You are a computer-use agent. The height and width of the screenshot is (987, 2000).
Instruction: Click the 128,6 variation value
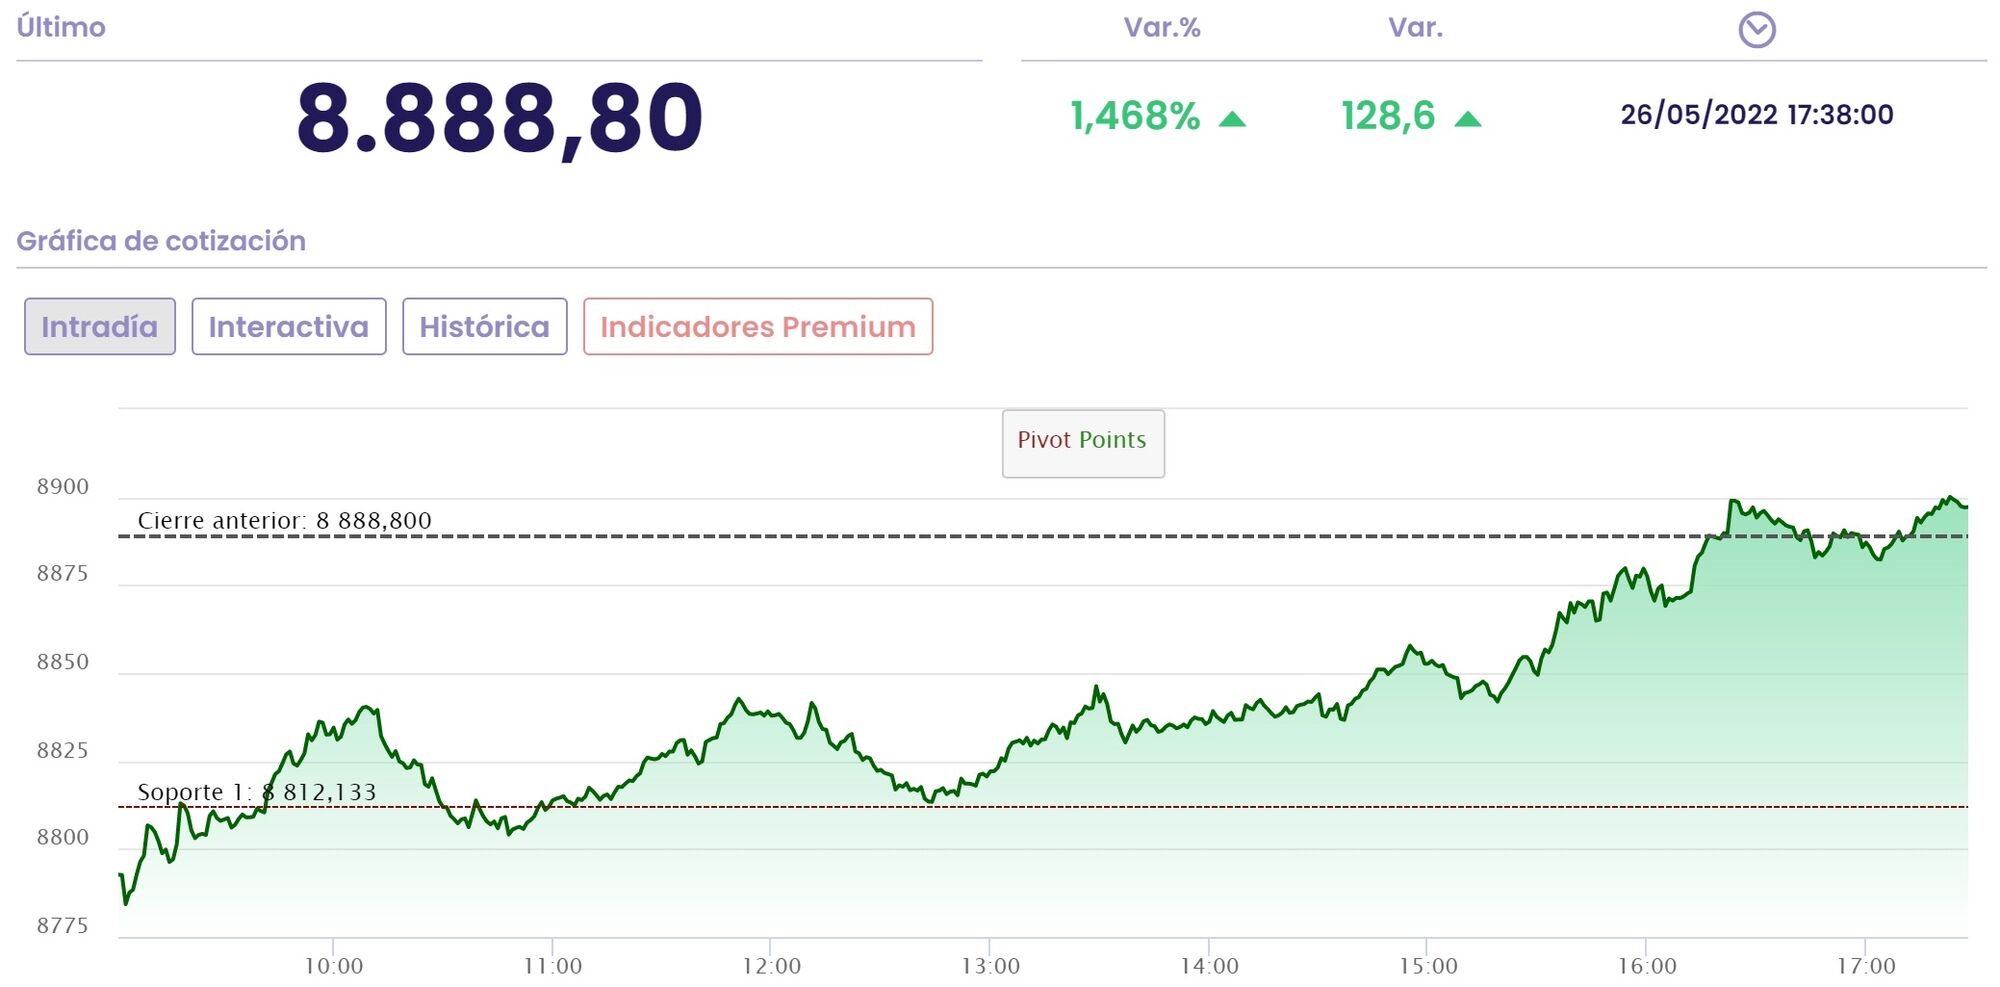(1388, 116)
